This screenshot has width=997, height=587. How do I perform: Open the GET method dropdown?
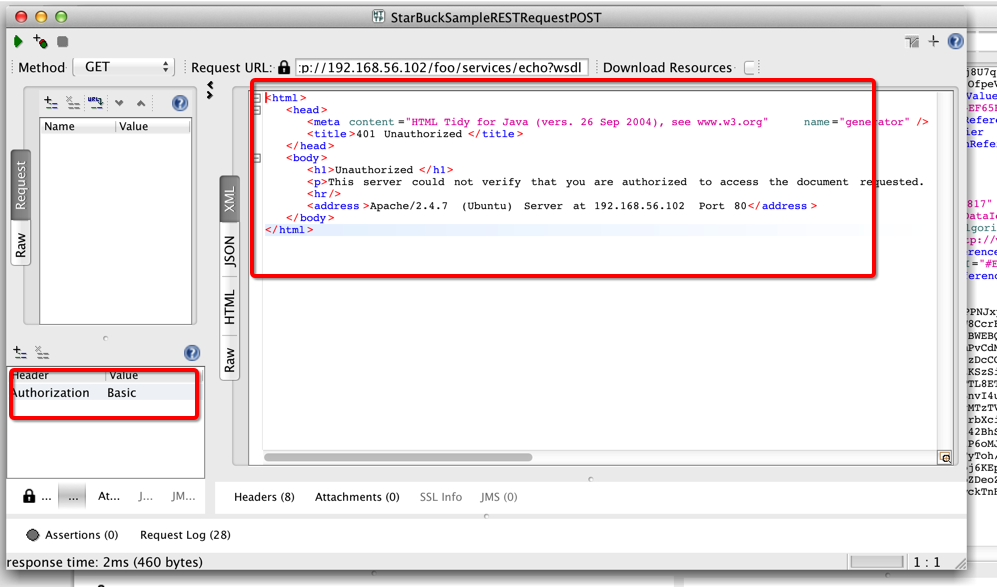[x=124, y=67]
